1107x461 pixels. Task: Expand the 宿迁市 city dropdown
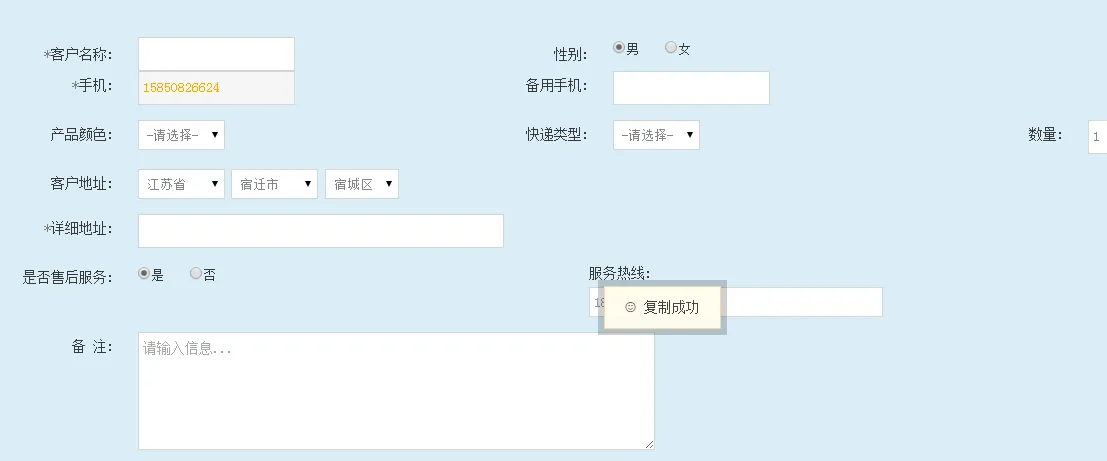(x=274, y=184)
